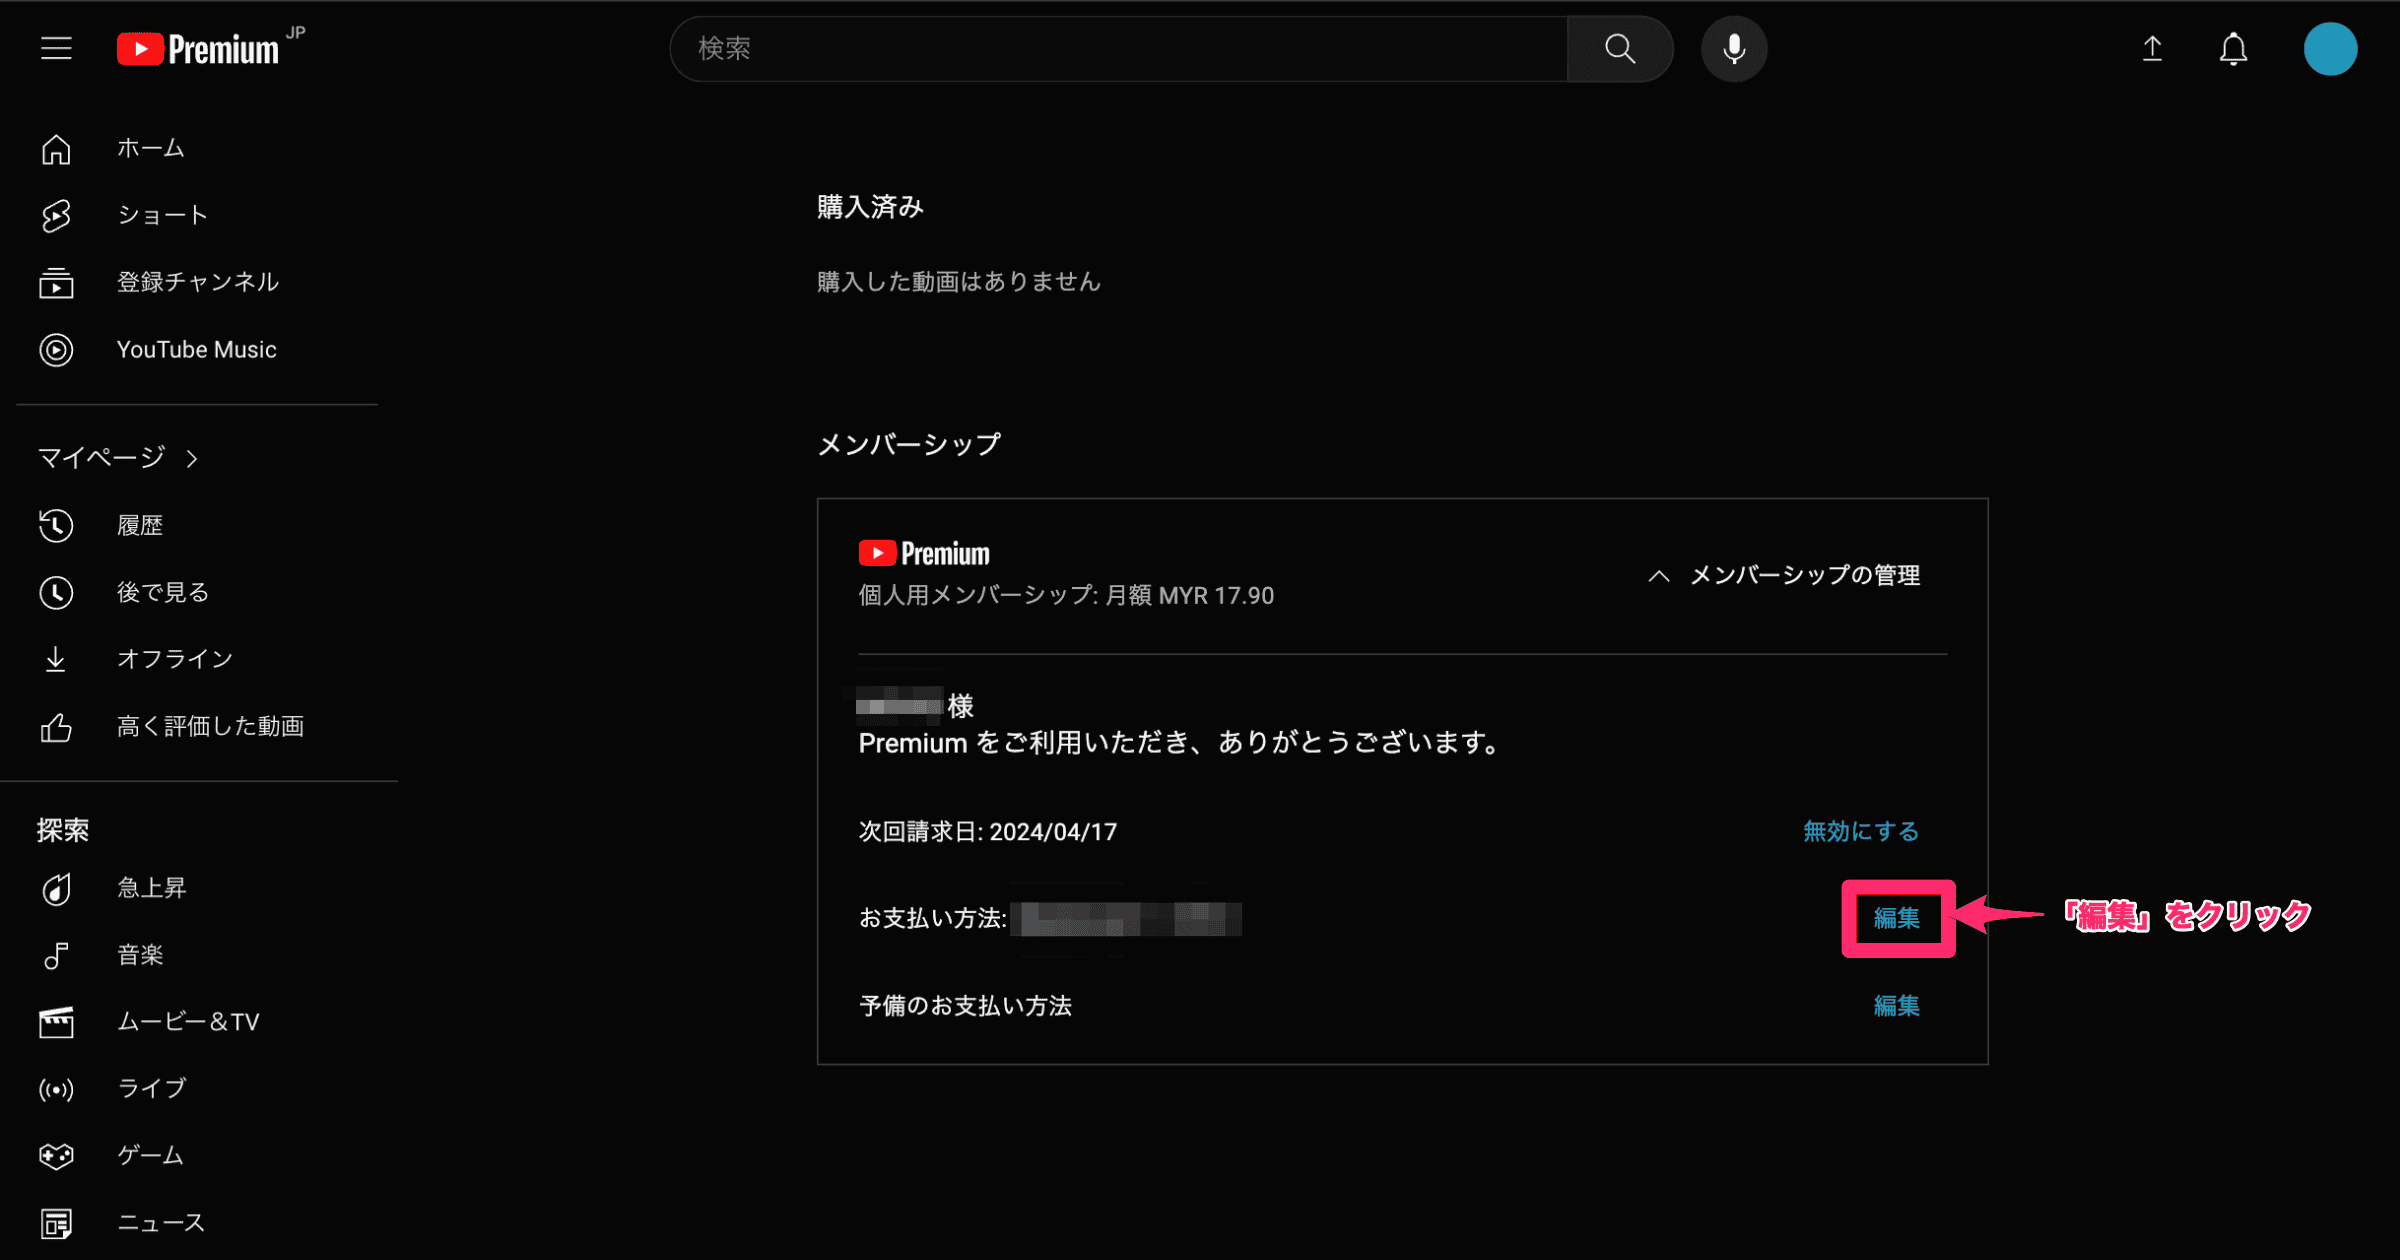The image size is (2400, 1260).
Task: Click the 急上昇 trending flame icon
Action: [56, 888]
